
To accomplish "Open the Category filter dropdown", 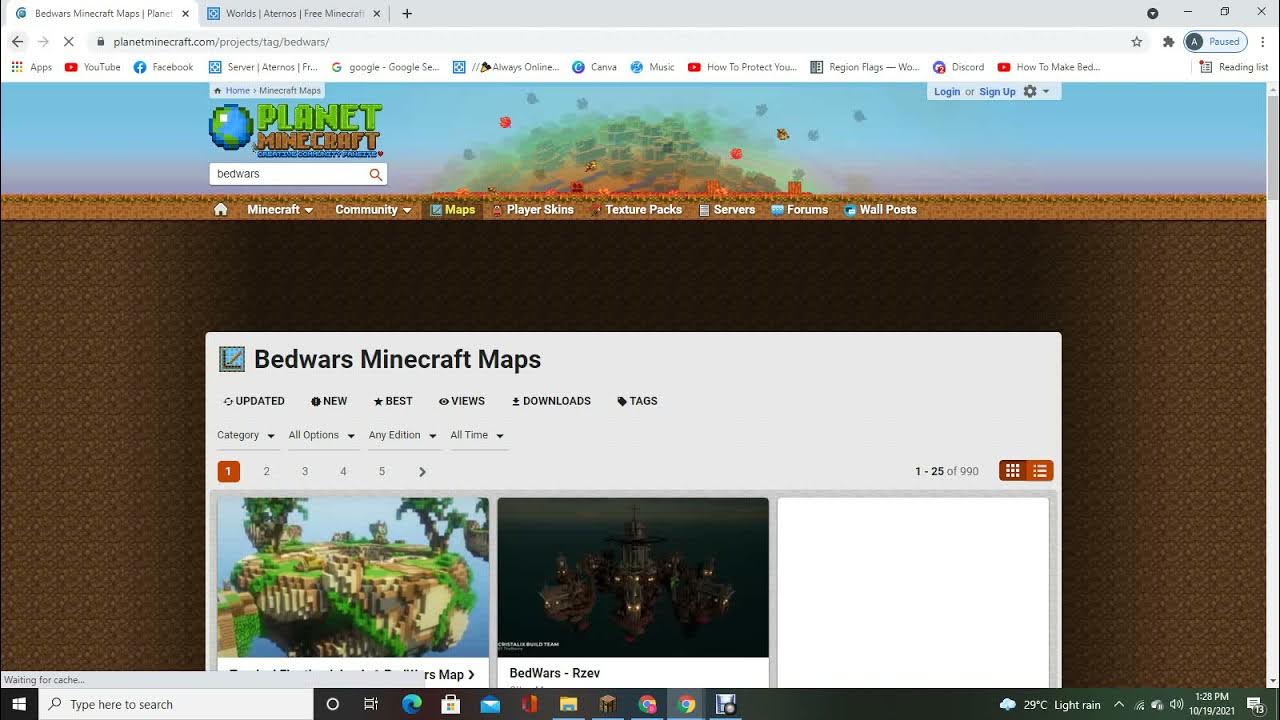I will [x=246, y=435].
